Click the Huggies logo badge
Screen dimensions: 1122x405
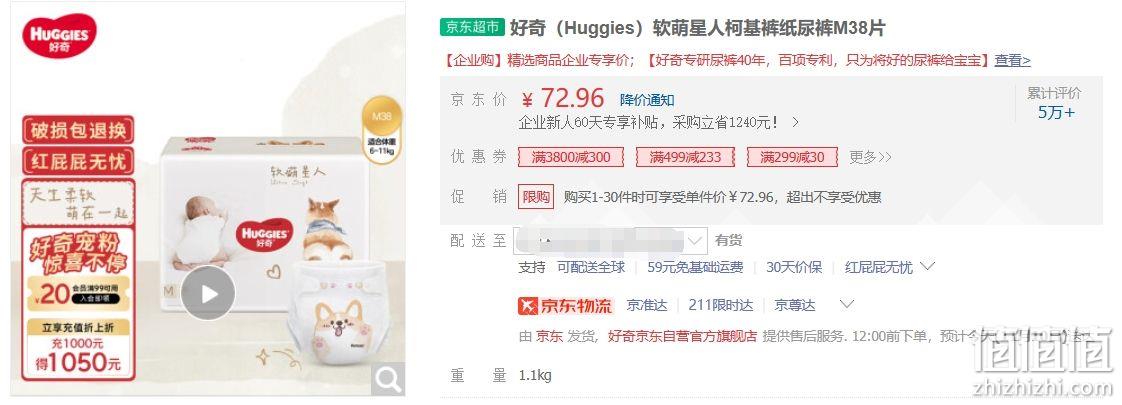[x=59, y=36]
